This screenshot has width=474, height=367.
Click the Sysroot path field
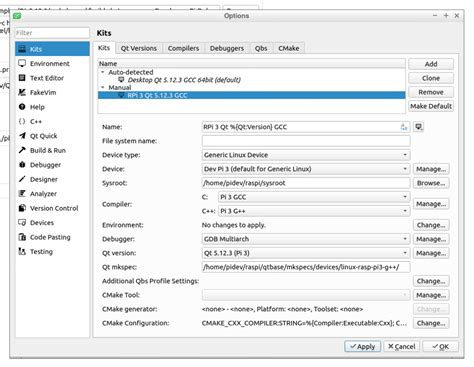[x=306, y=183]
